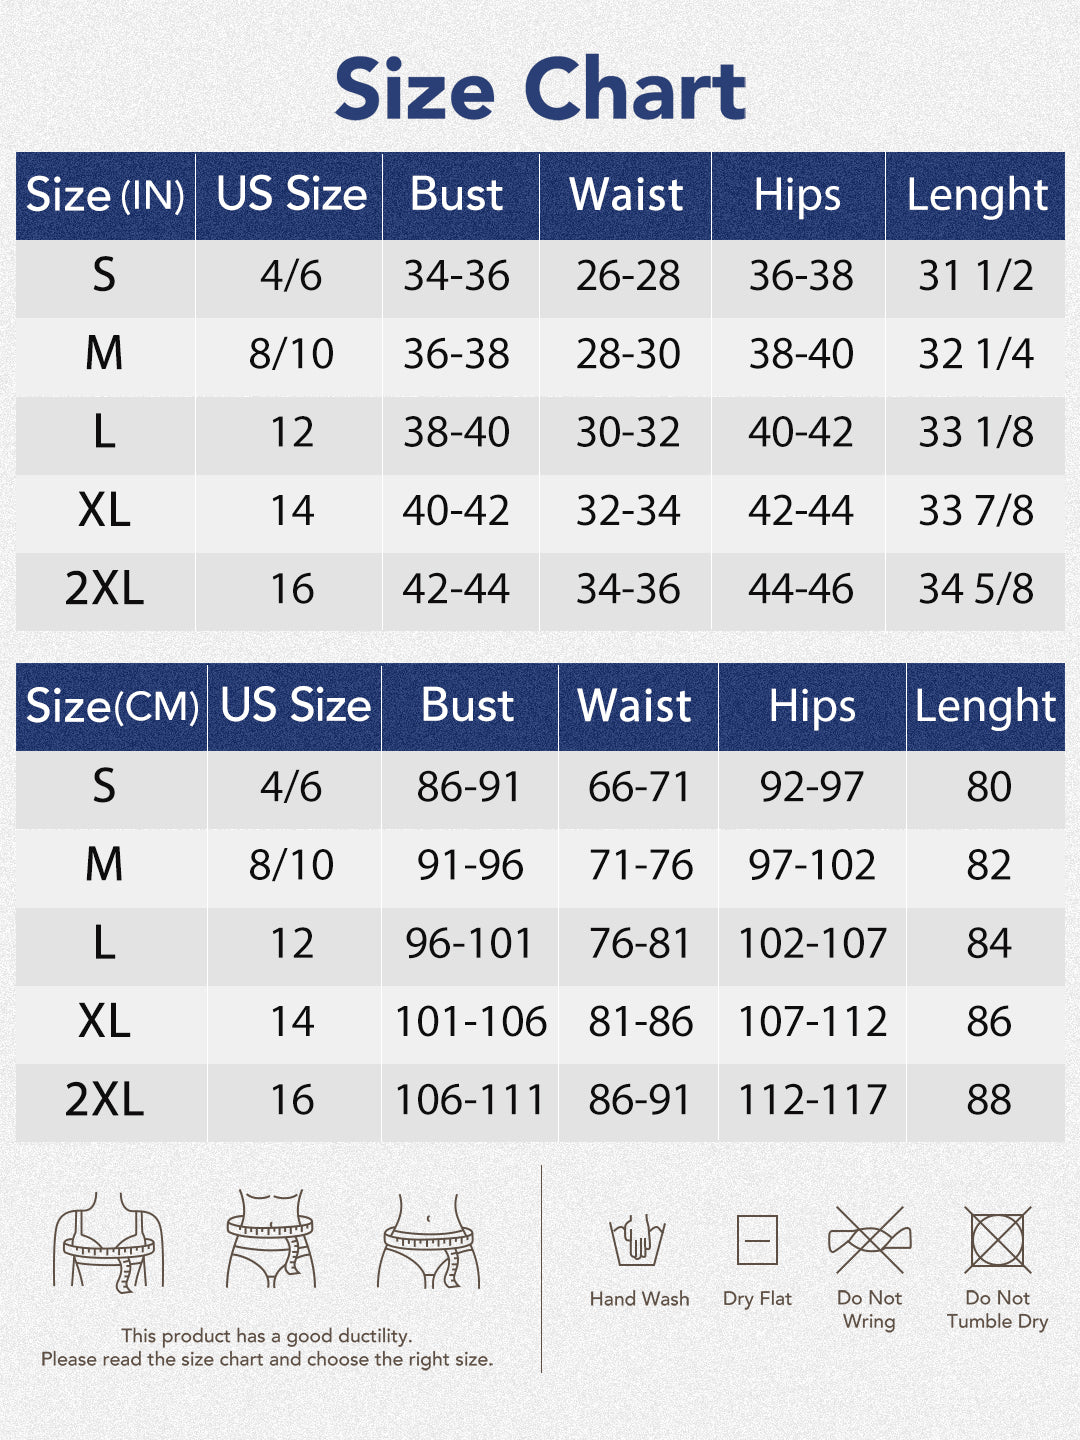
Task: Click the Size(CM) column header
Action: (x=112, y=707)
